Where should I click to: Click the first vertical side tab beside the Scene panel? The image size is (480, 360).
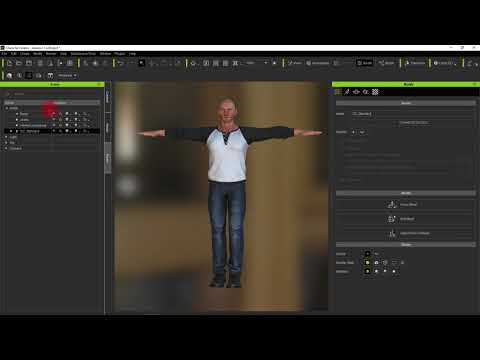pos(108,97)
